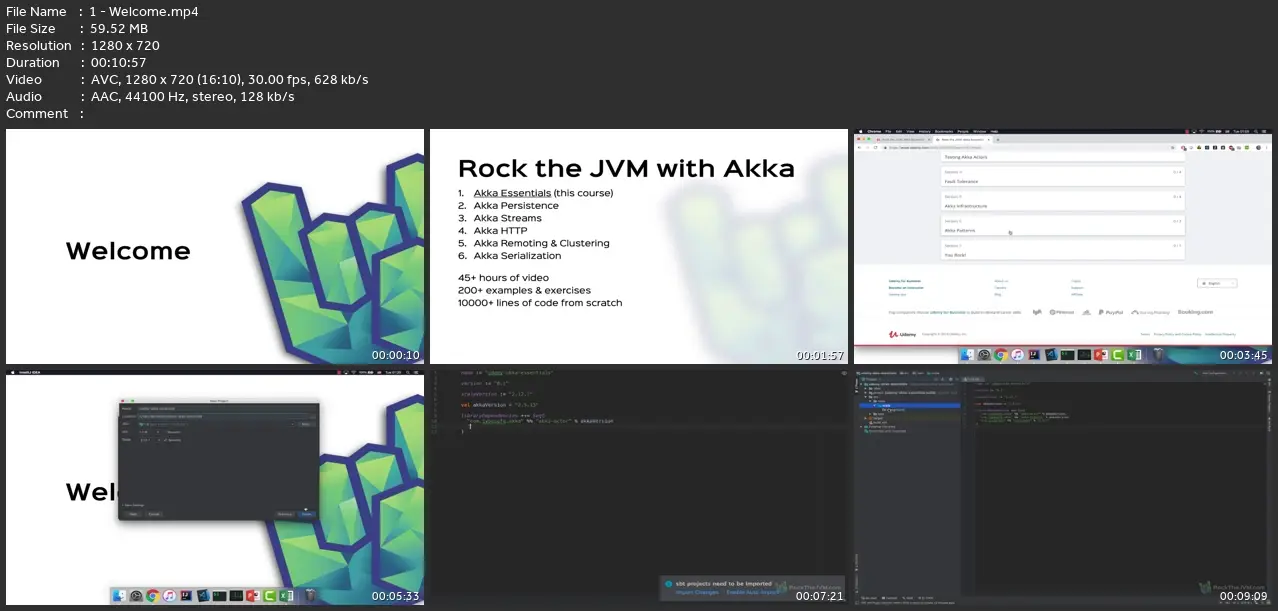
Task: Open the IntelliJ project thumbnail at 00:09:09
Action: click(1063, 487)
